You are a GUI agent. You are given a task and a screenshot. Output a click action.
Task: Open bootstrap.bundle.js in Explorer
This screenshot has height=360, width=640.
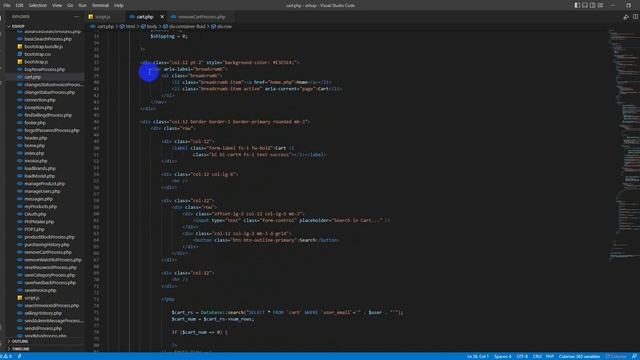(43, 47)
